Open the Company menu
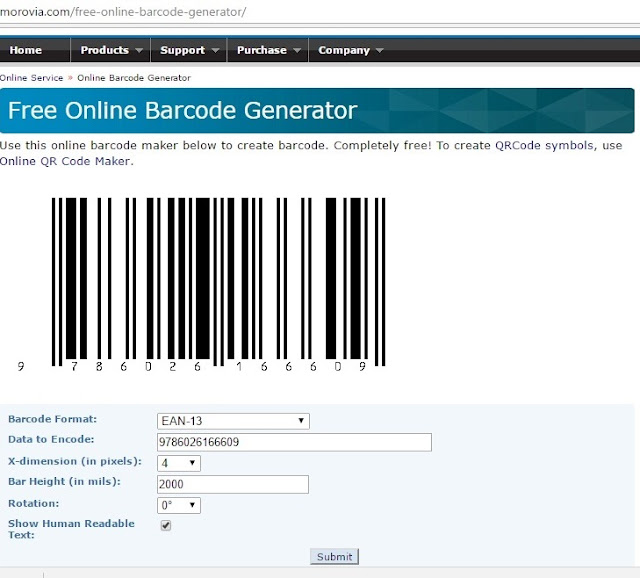This screenshot has height=578, width=640. tap(349, 50)
